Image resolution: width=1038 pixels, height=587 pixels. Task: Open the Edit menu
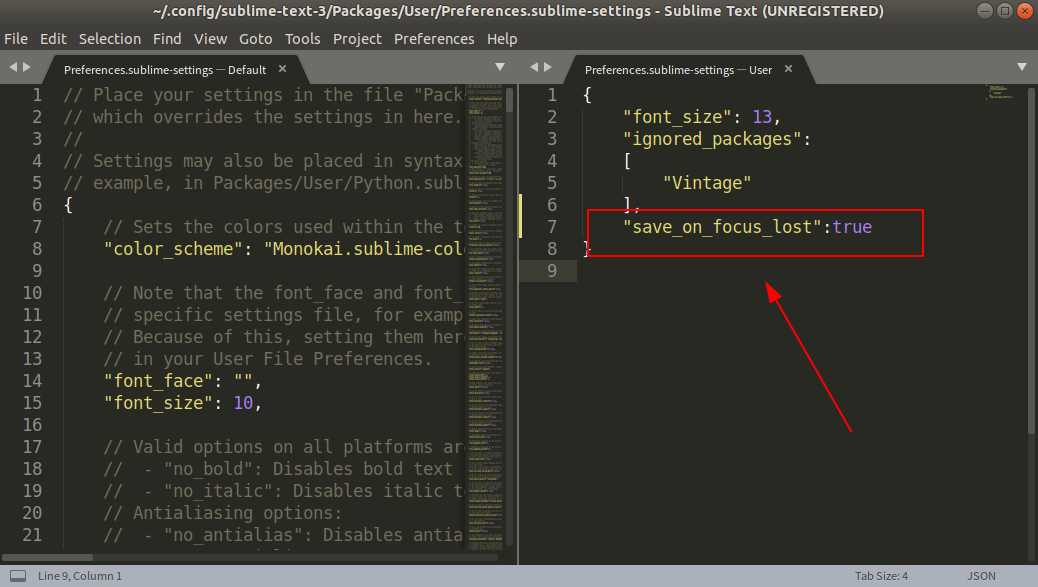pos(53,39)
